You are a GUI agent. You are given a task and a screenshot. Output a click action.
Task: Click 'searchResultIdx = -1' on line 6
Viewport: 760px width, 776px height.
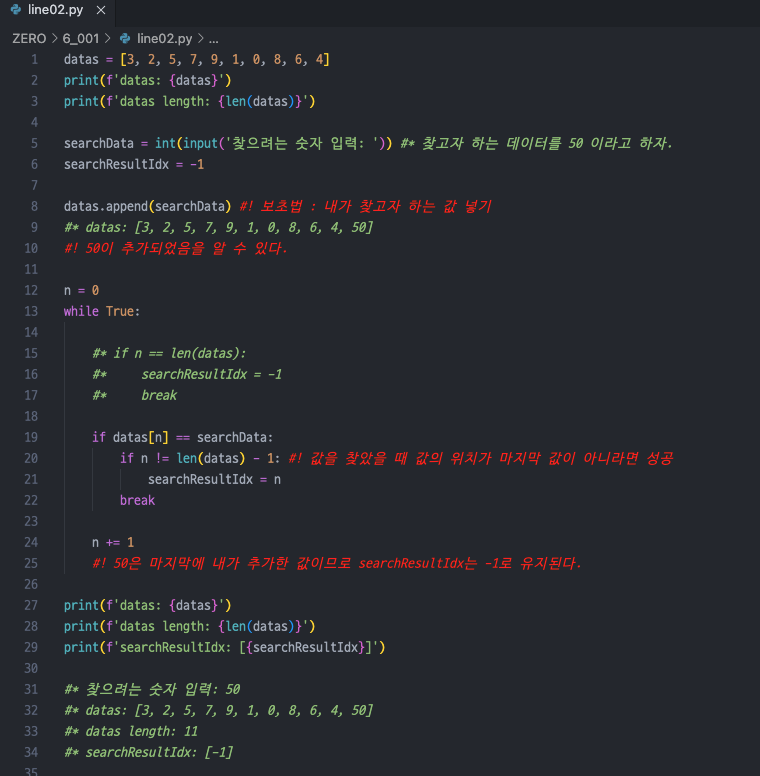134,164
